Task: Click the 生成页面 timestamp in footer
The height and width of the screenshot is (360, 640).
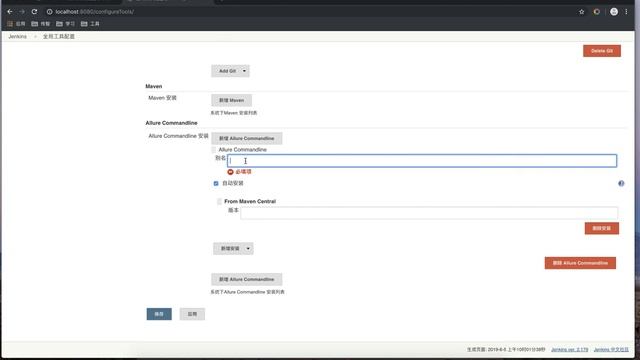Action: 506,350
